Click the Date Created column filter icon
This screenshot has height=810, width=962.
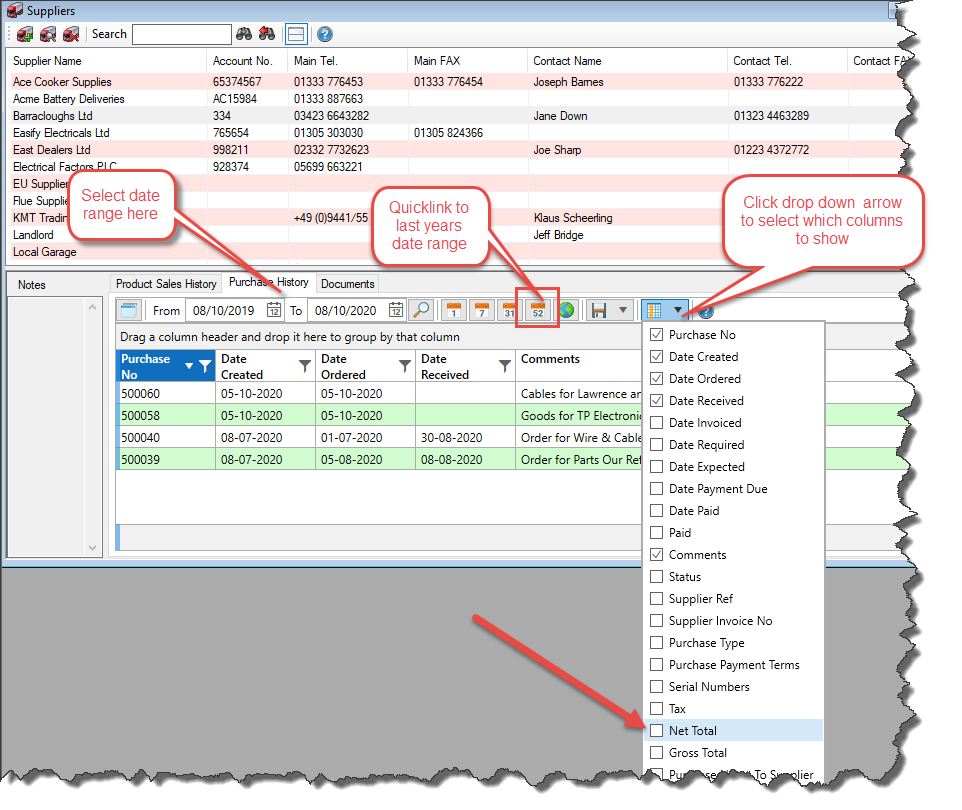point(305,367)
